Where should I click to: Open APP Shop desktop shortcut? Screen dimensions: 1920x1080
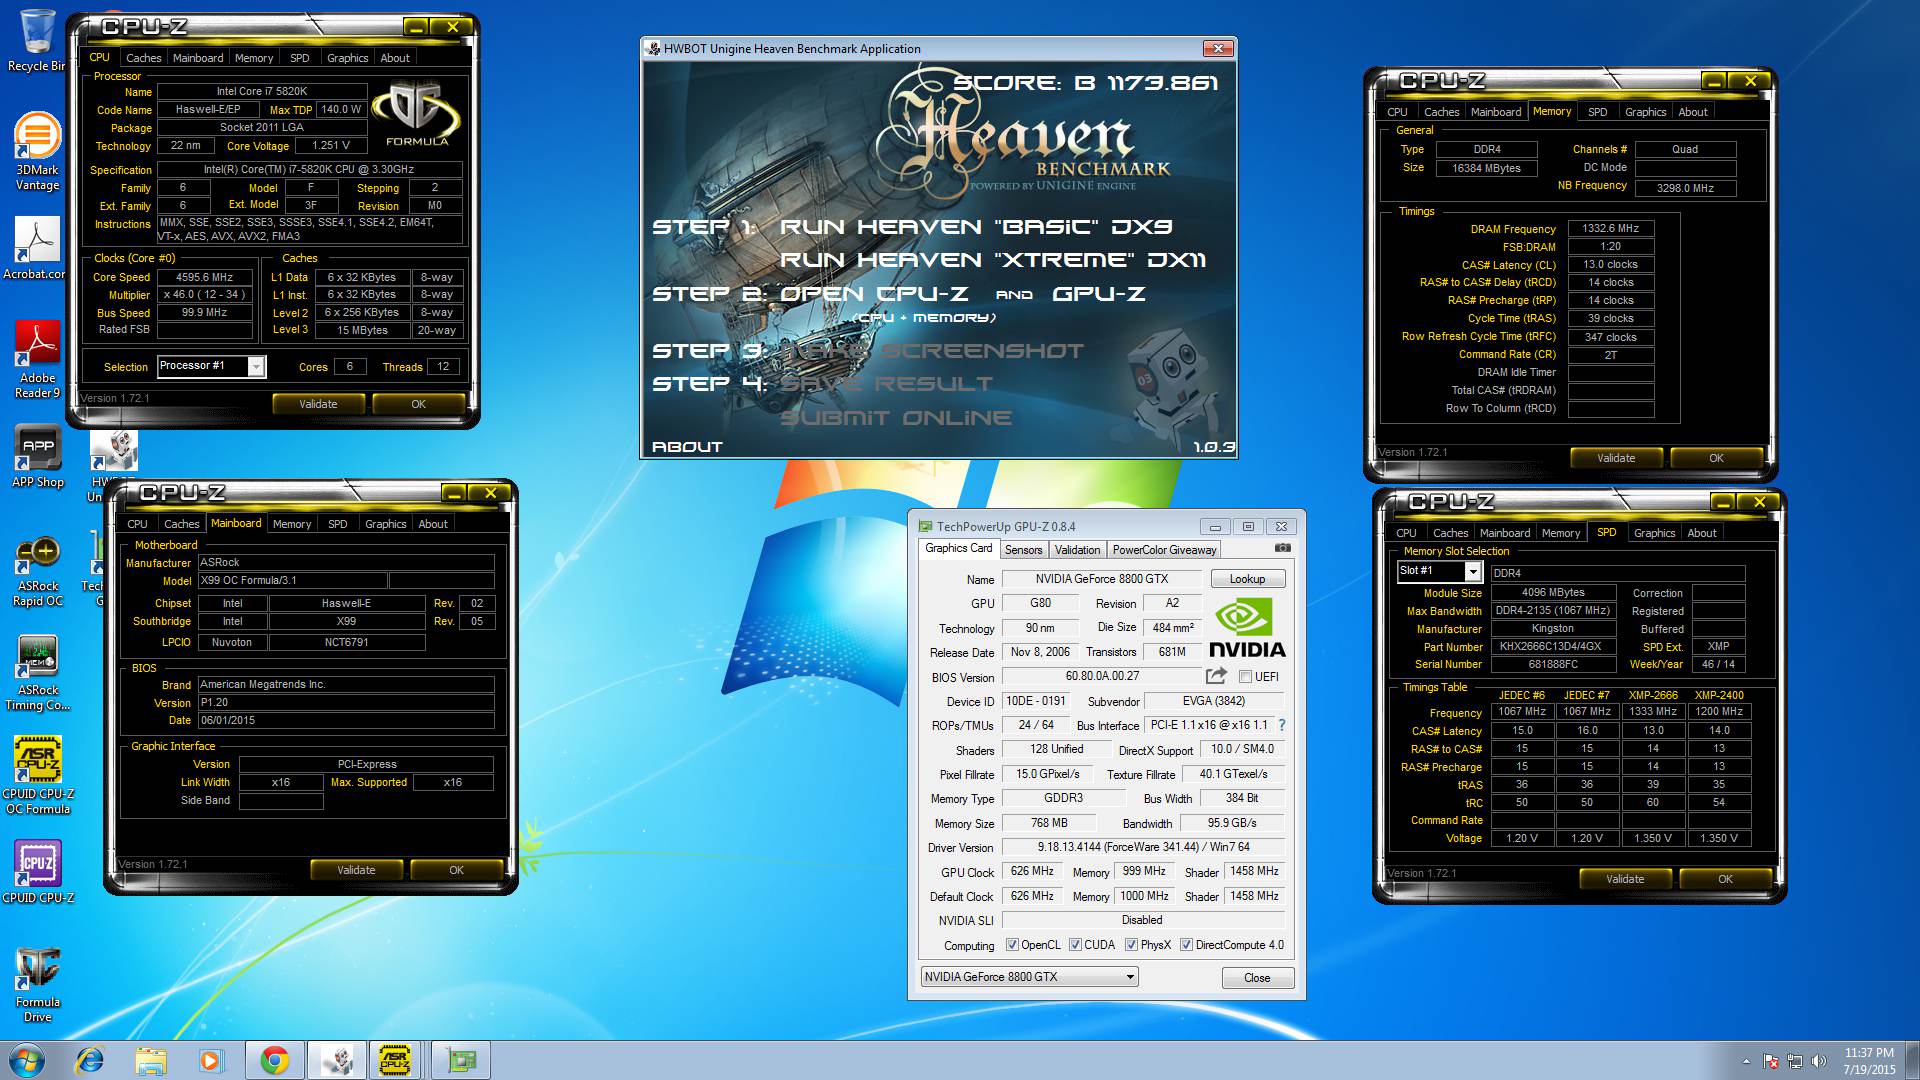point(38,458)
